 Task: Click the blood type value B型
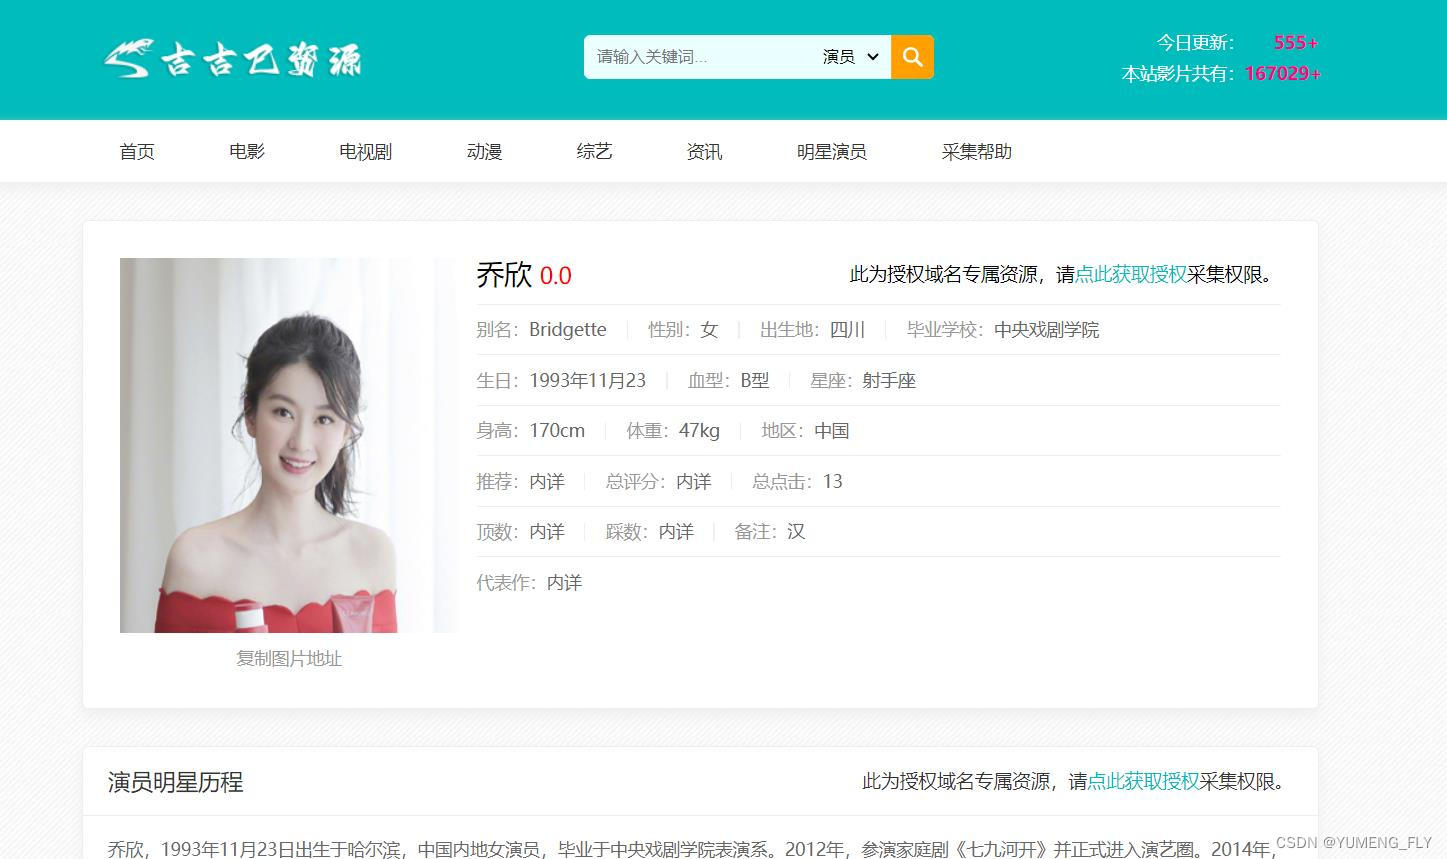click(755, 381)
